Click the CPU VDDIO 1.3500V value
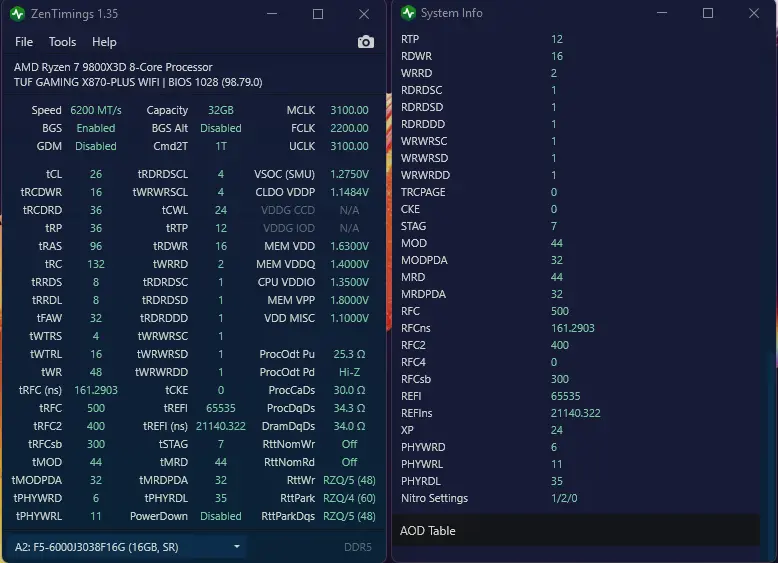Screen dimensions: 778x563 point(349,282)
